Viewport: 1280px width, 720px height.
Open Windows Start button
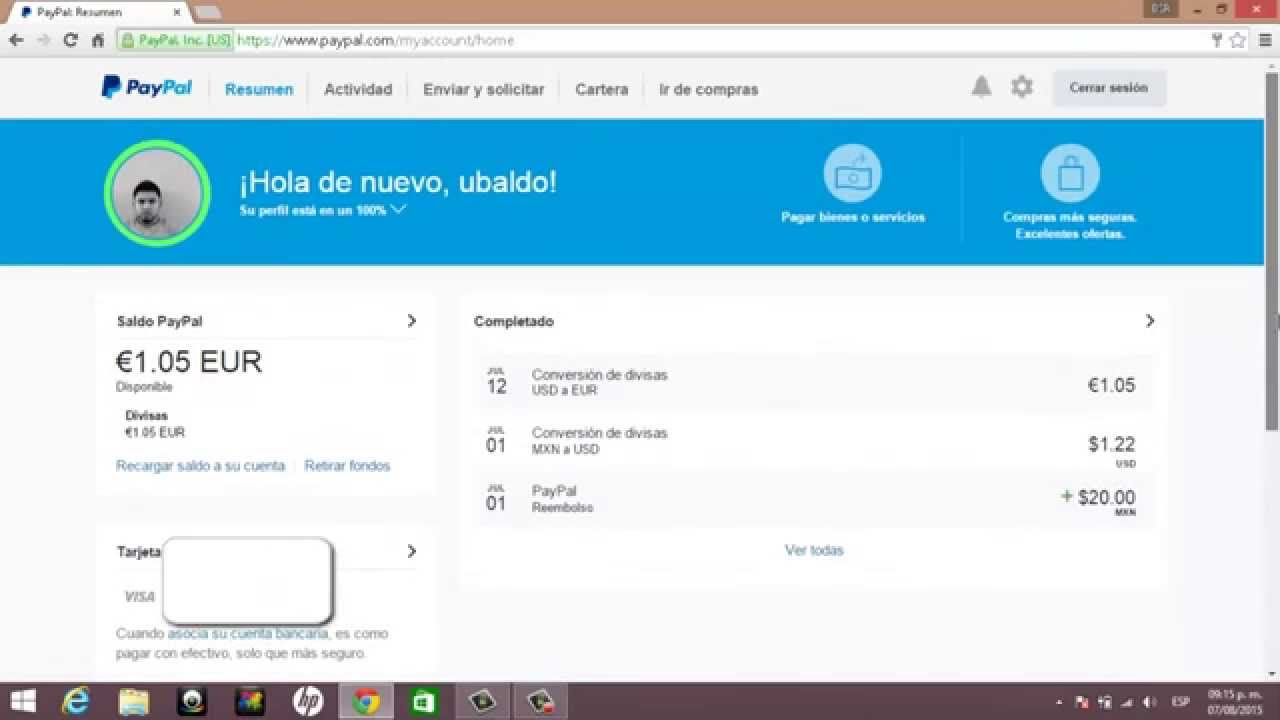click(23, 702)
